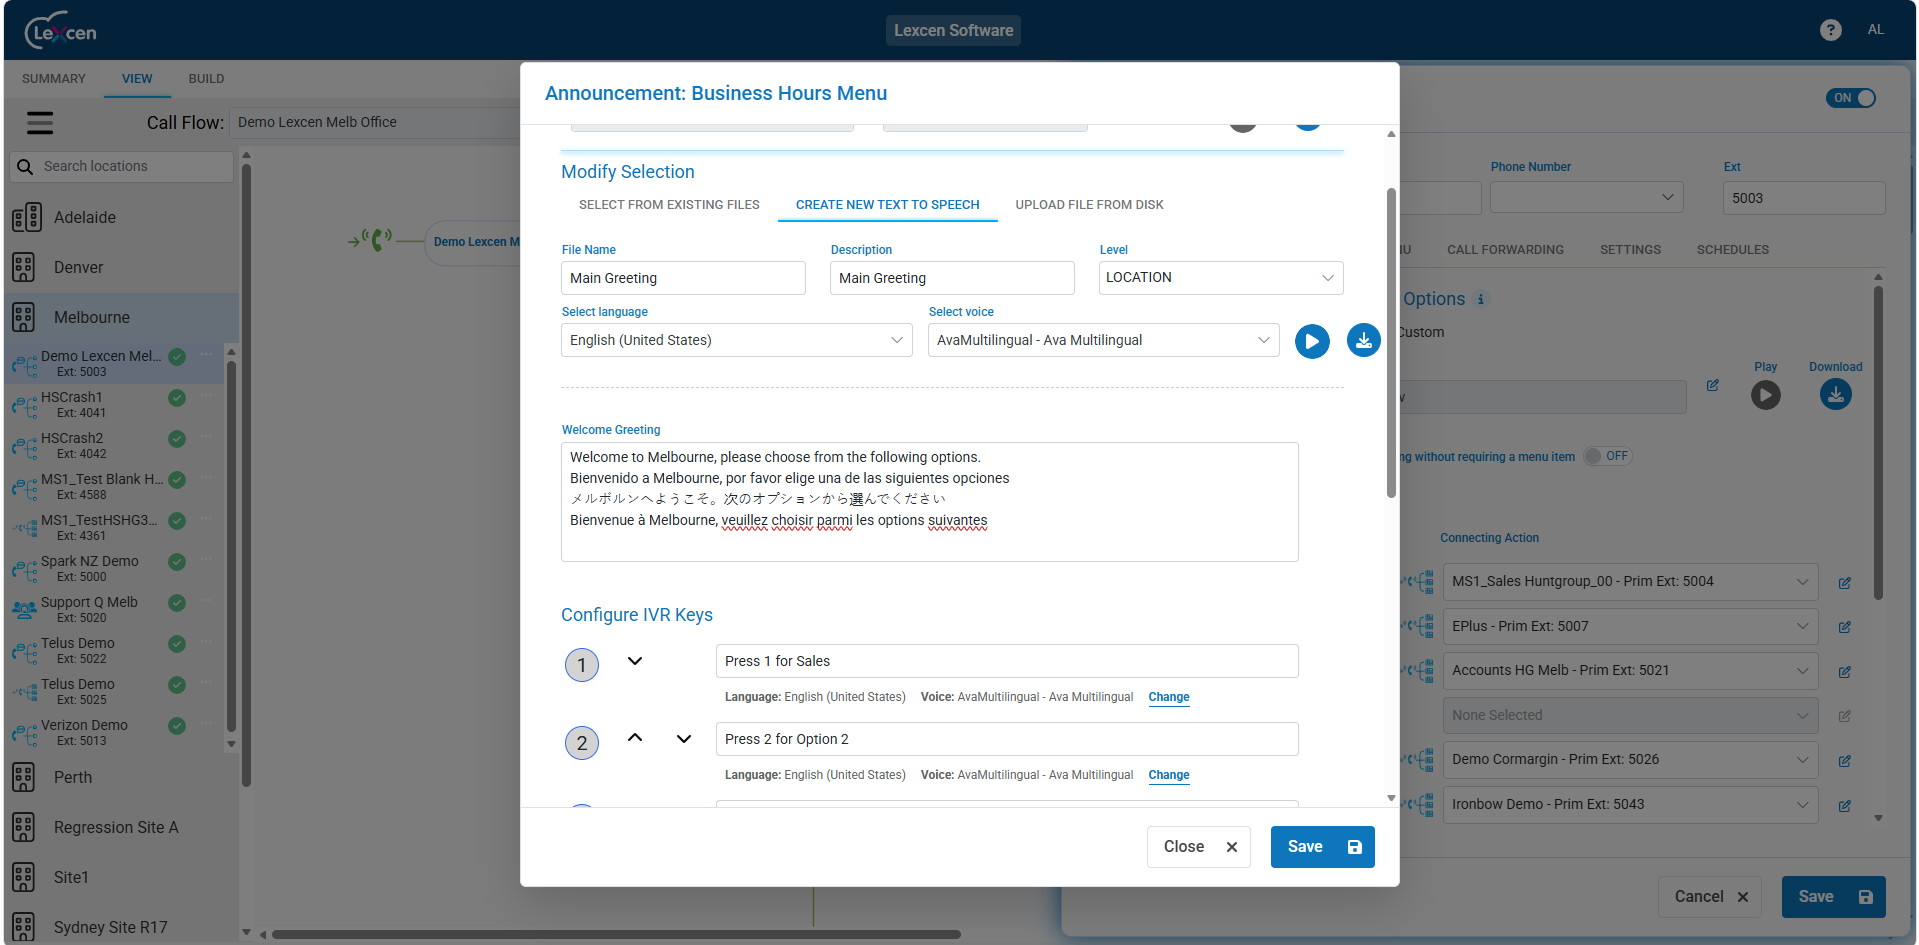Open the Call Forwarding tab

click(1505, 250)
